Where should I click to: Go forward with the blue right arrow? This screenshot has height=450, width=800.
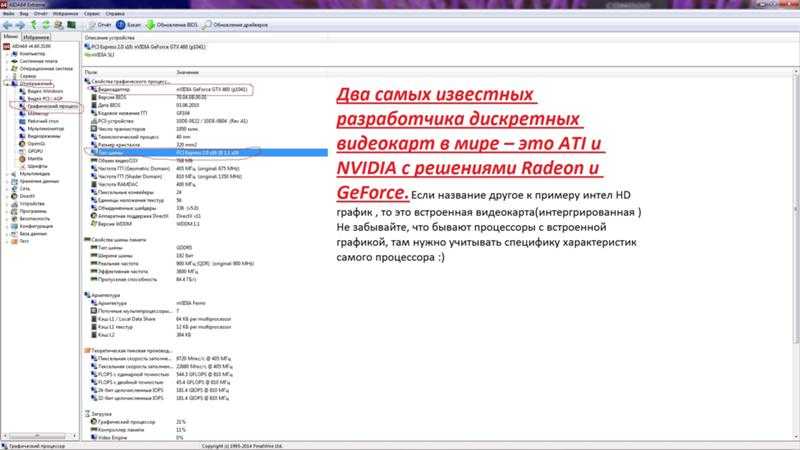(x=20, y=25)
